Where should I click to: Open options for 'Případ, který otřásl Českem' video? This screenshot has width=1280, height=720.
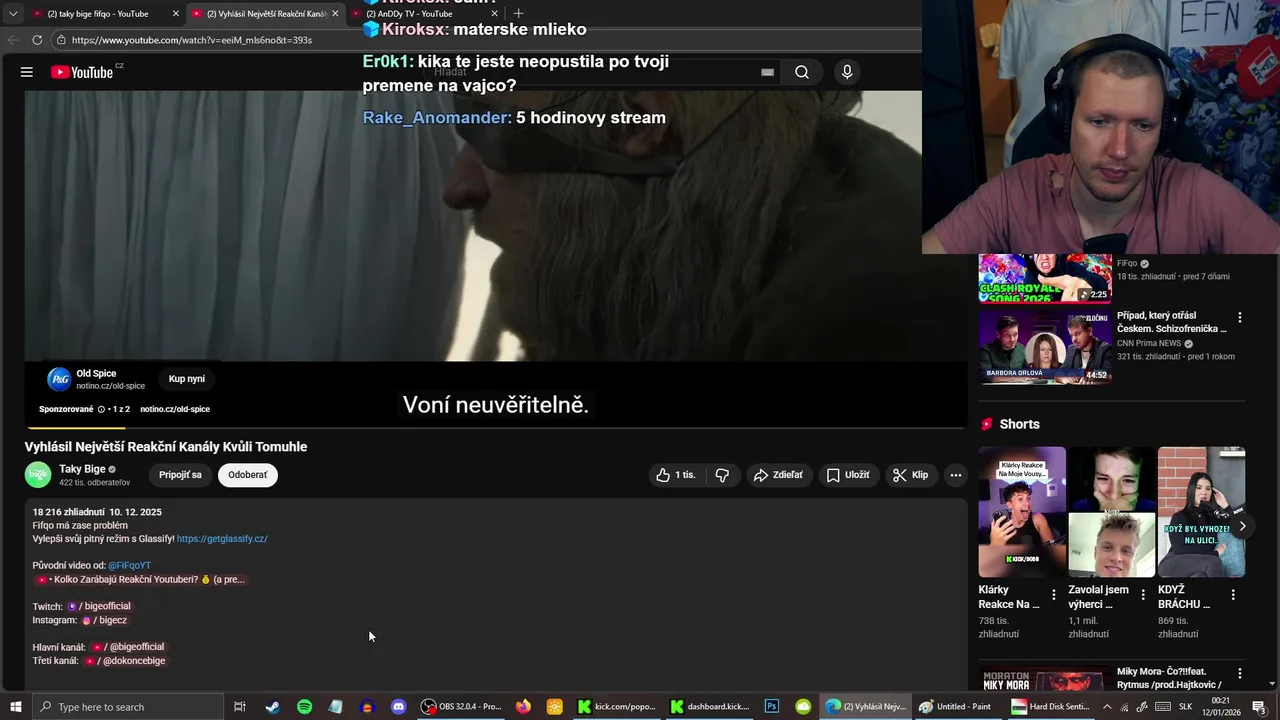(x=1240, y=318)
